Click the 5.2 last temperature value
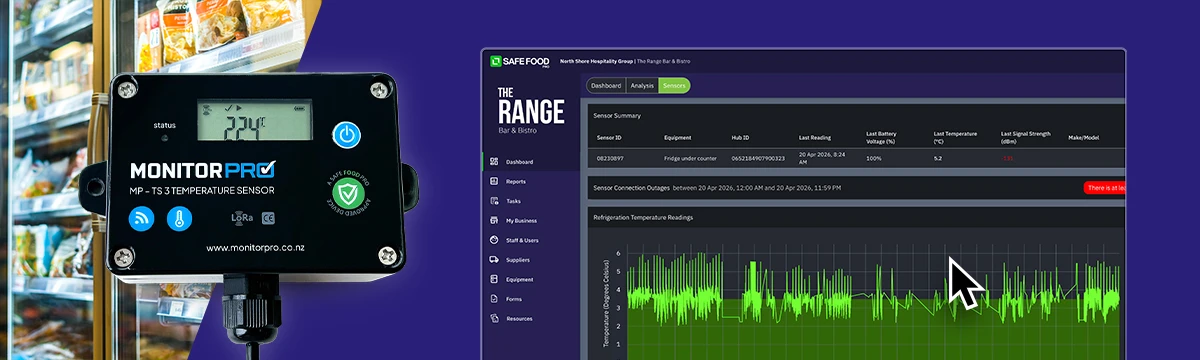1200x360 pixels. point(937,158)
